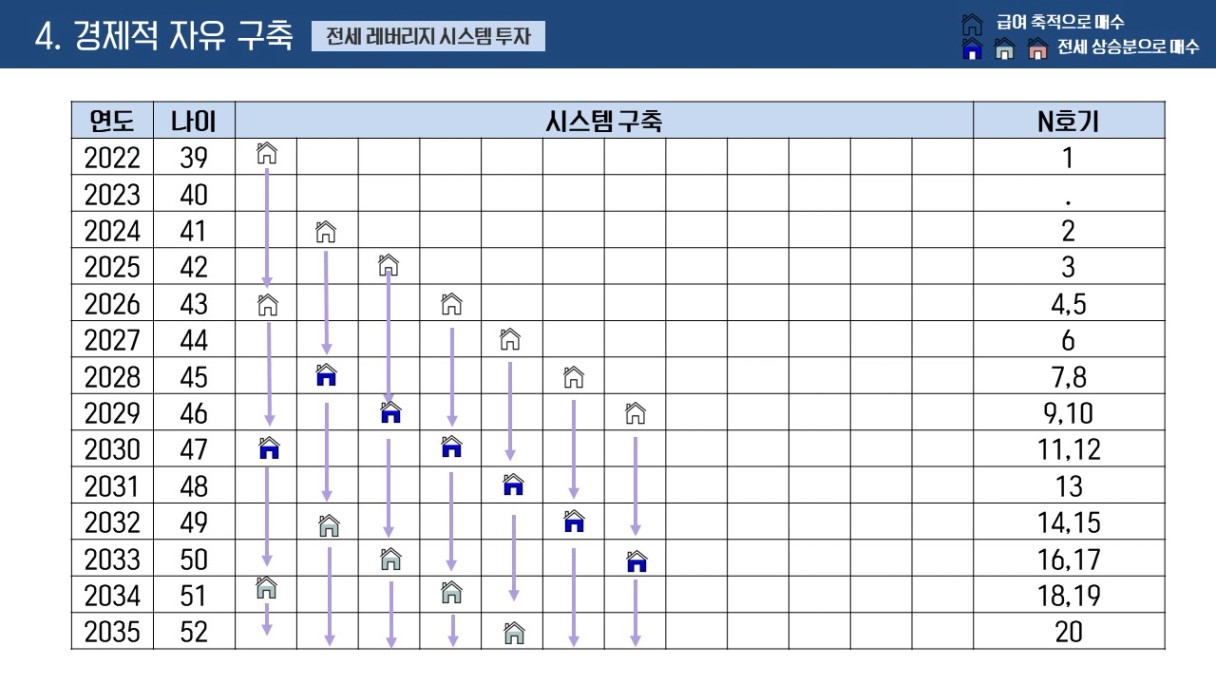Click the 연도 column header
Image resolution: width=1216 pixels, height=684 pixels.
click(x=112, y=120)
